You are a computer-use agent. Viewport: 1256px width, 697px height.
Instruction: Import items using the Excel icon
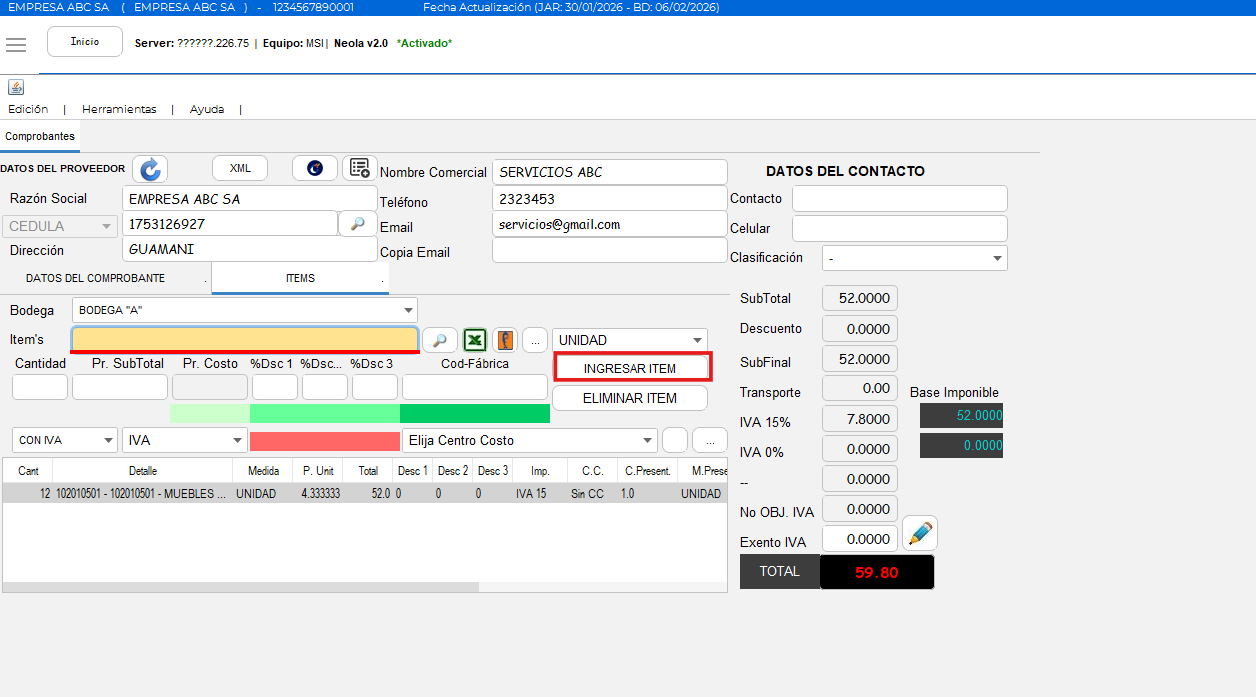(474, 340)
